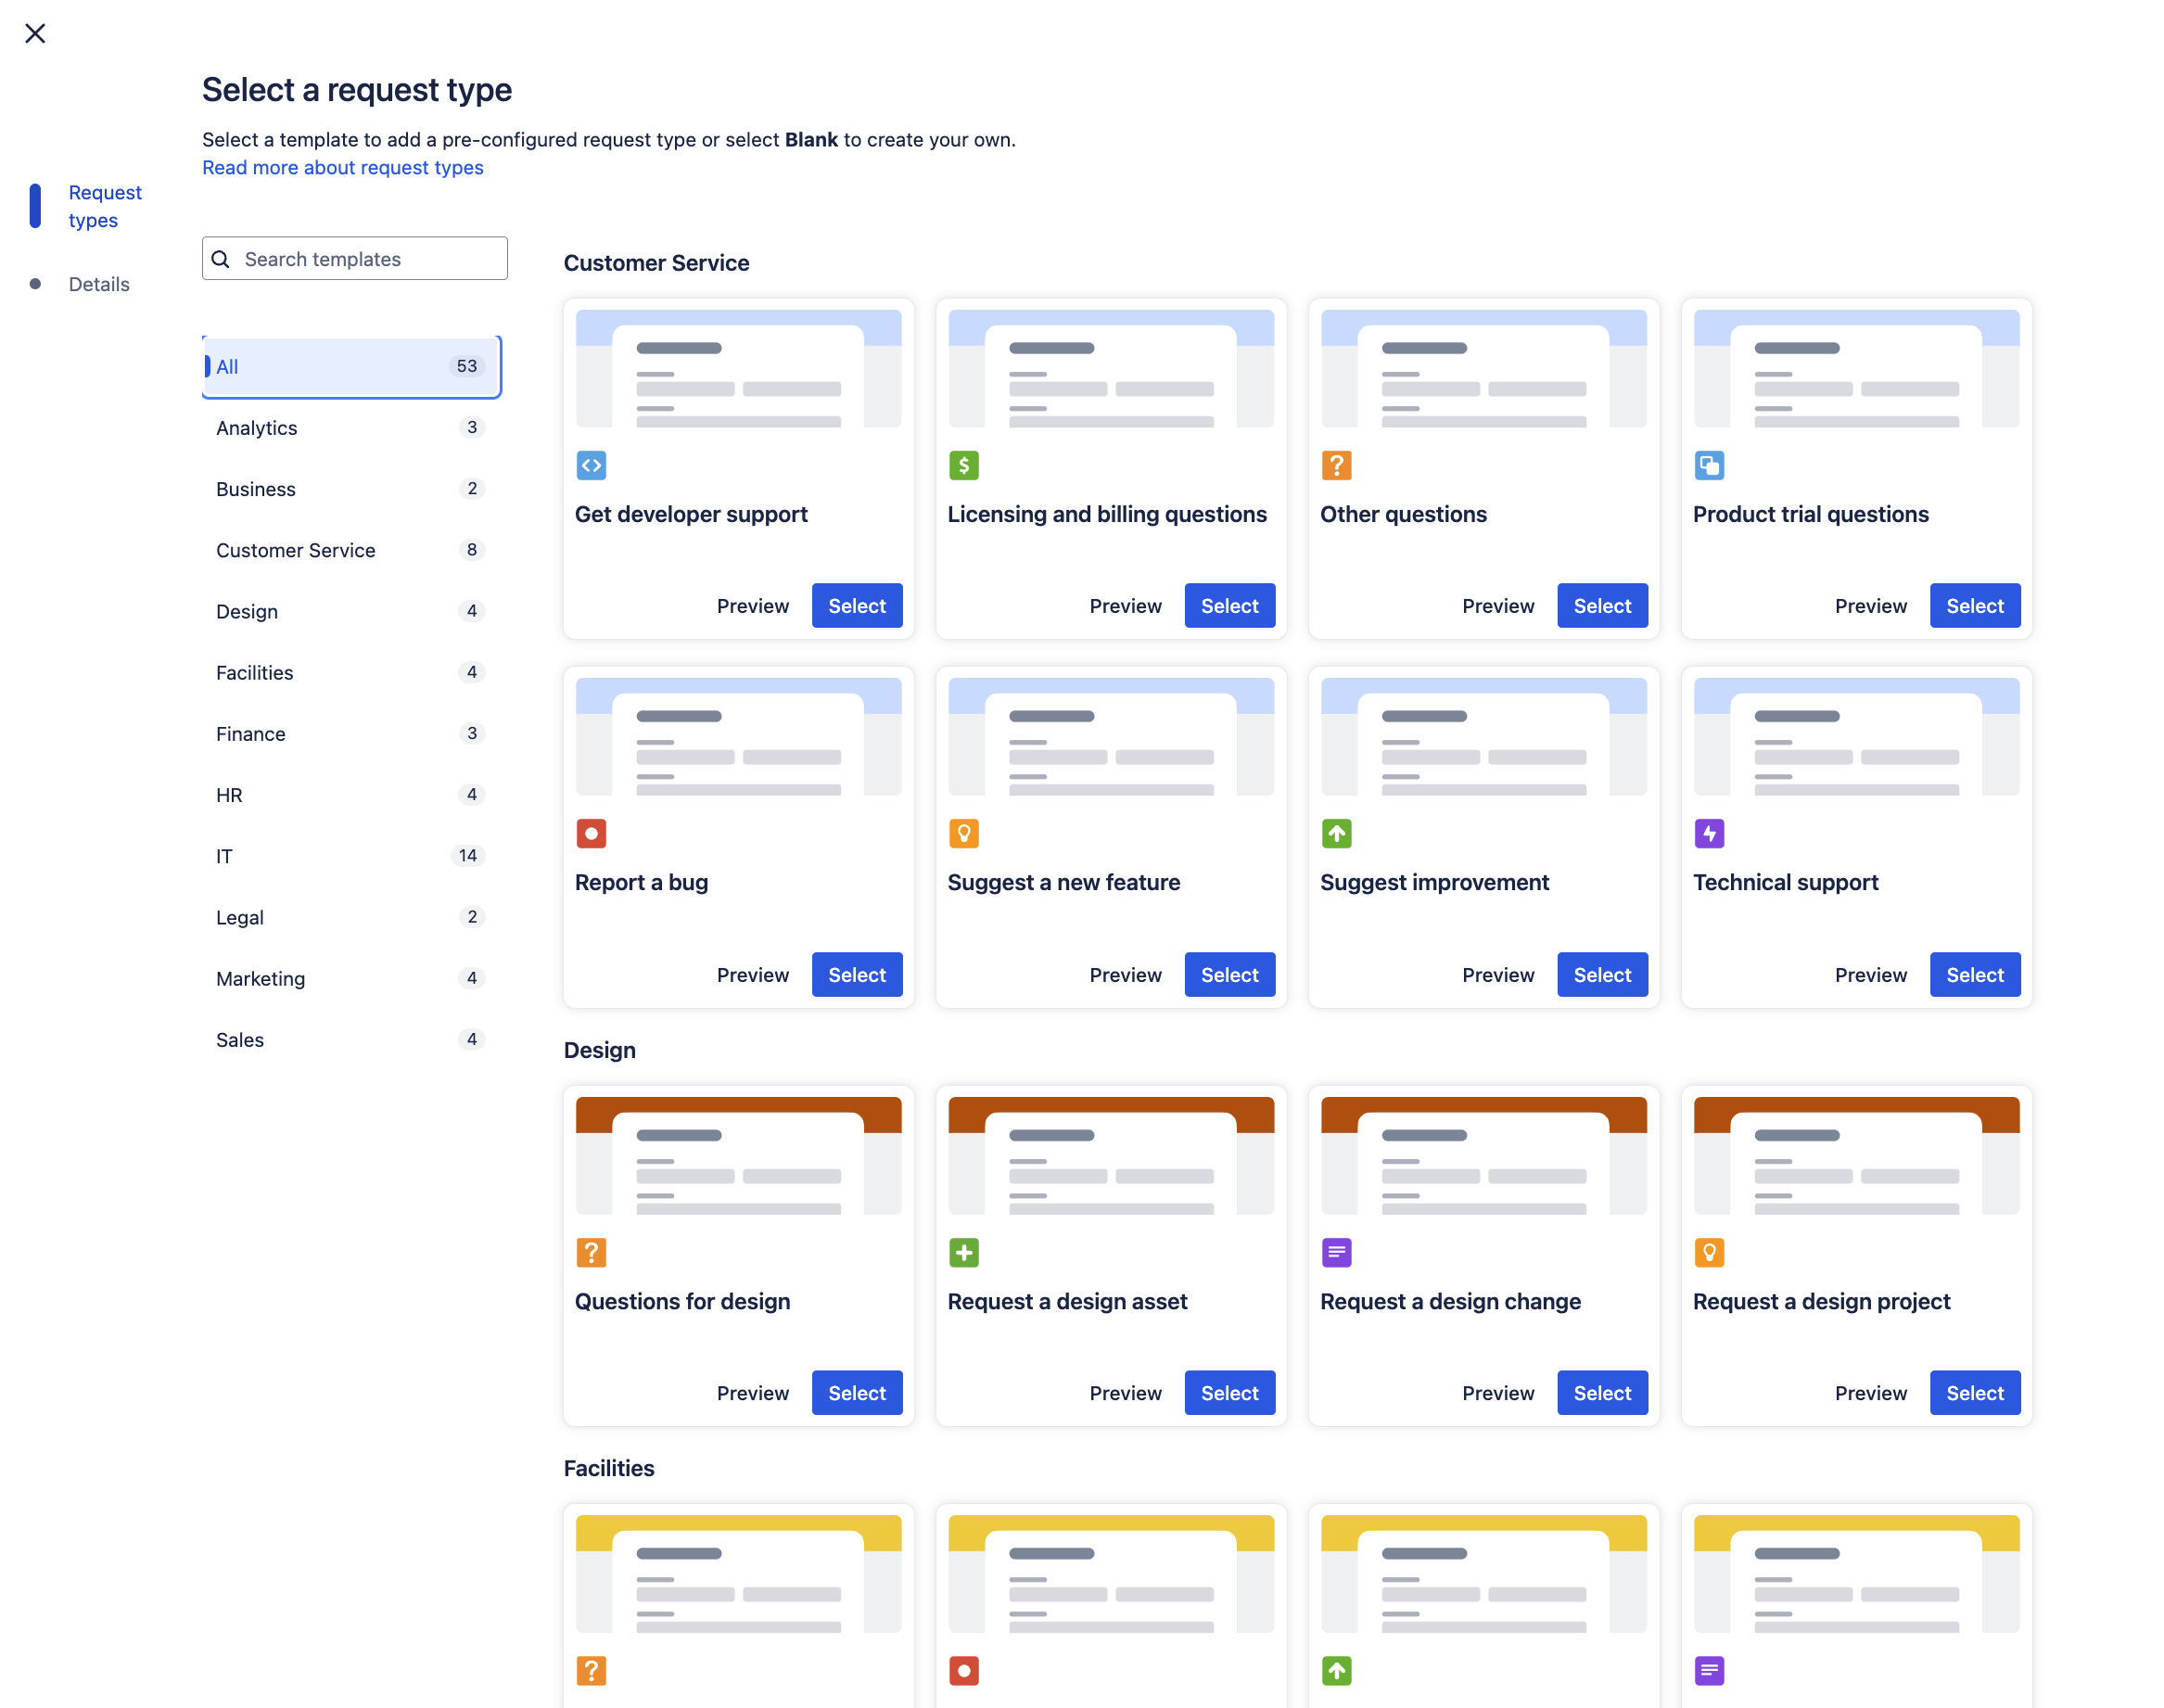Toggle the HR category filter

pyautogui.click(x=346, y=795)
